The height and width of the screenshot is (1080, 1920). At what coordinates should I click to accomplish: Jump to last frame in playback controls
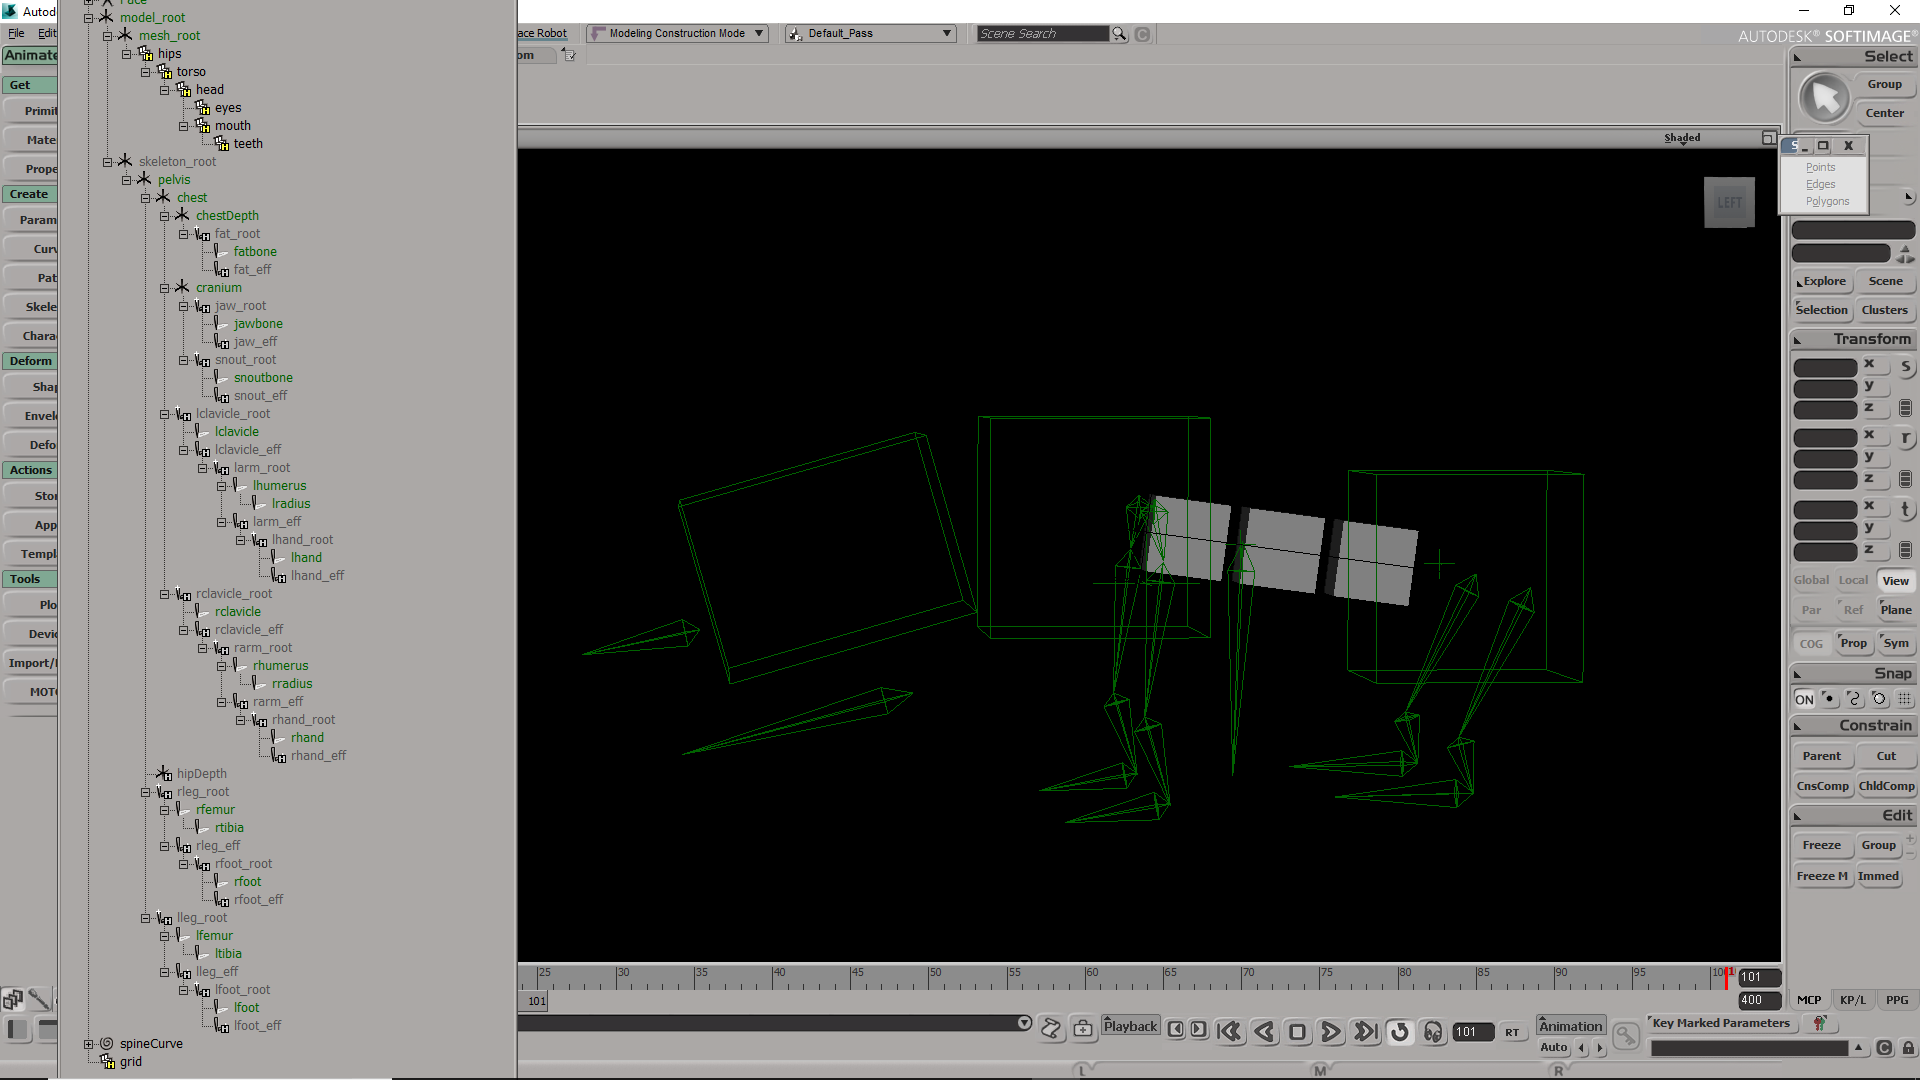(1365, 1032)
